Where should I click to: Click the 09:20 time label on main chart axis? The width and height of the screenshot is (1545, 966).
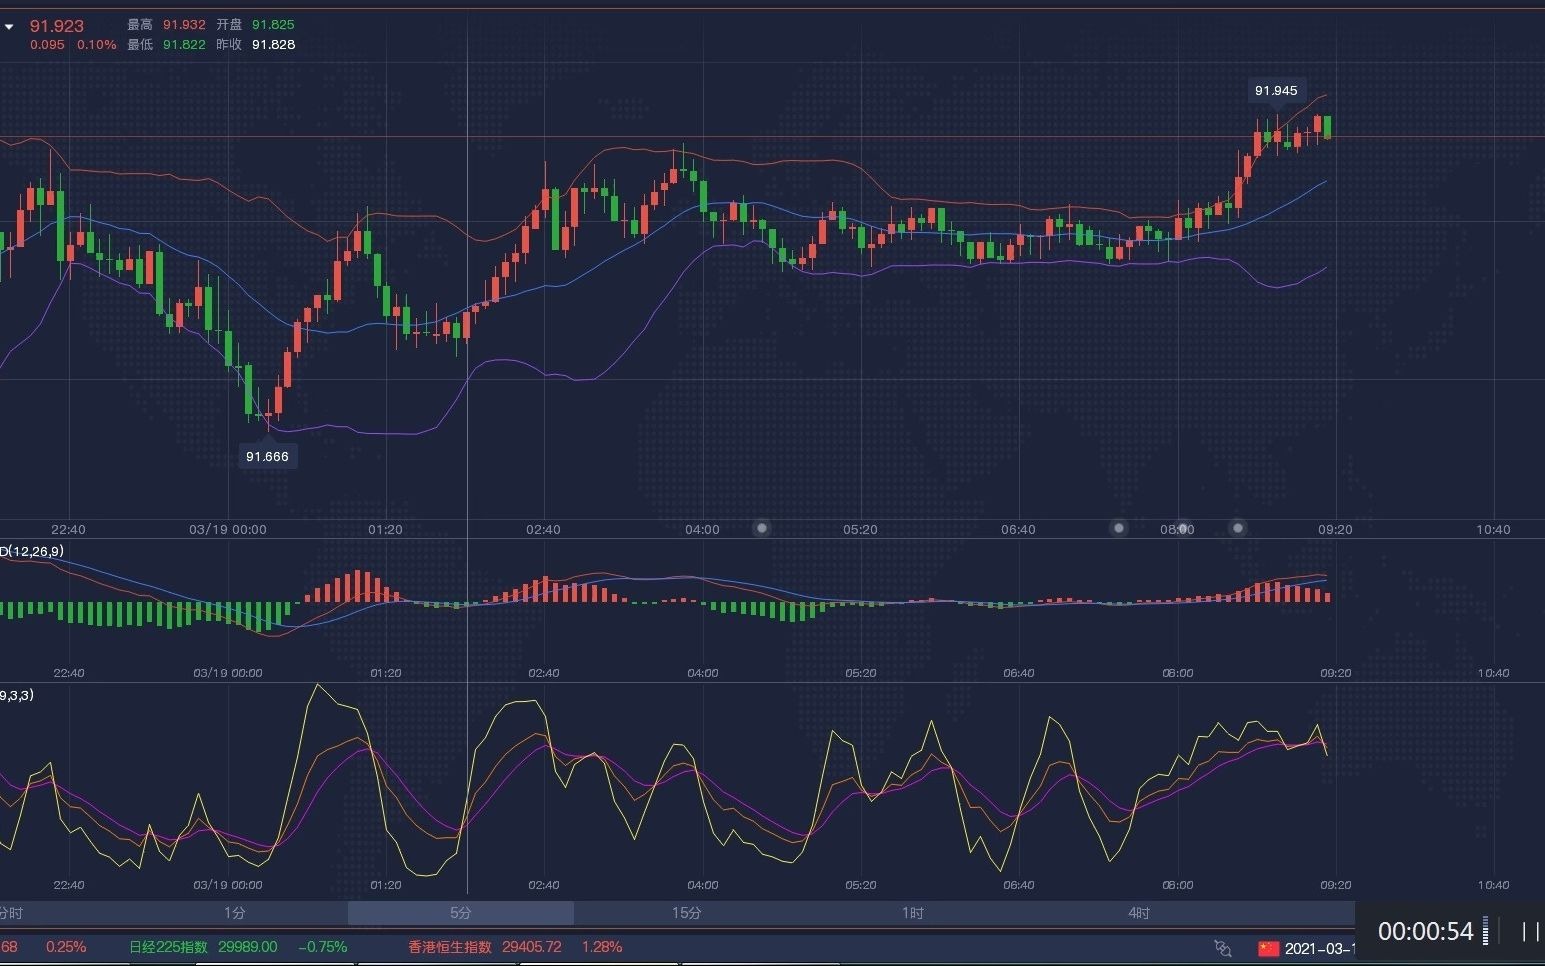pyautogui.click(x=1335, y=529)
